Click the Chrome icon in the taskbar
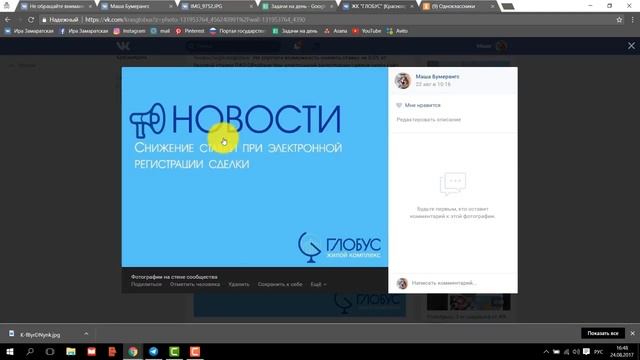 (x=133, y=351)
